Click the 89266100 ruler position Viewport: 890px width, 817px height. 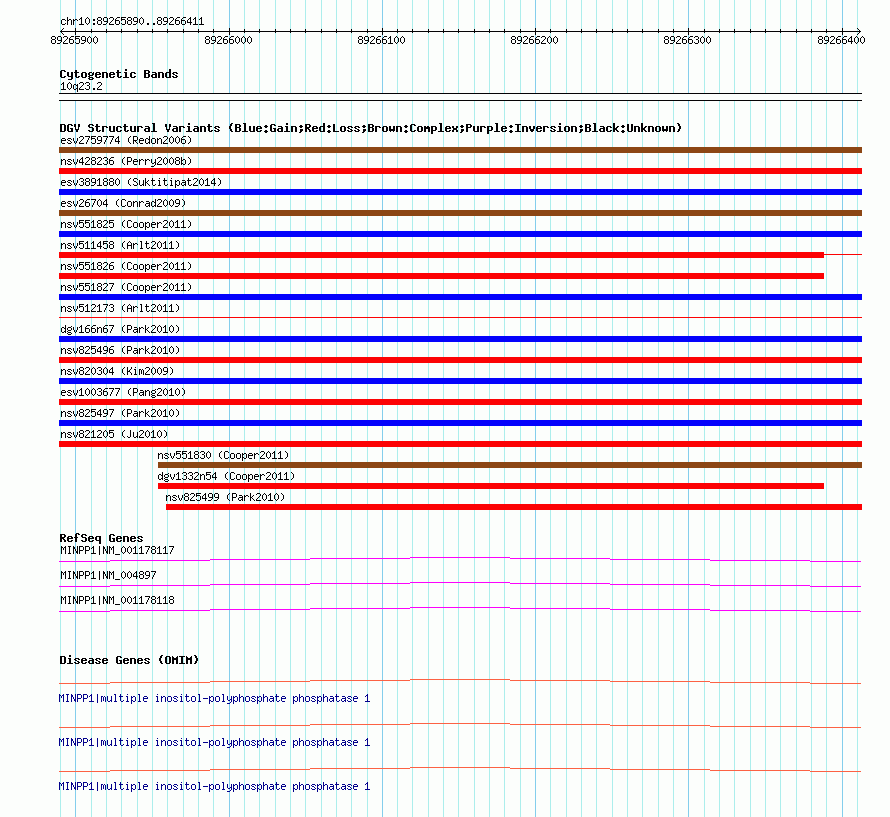coord(381,40)
